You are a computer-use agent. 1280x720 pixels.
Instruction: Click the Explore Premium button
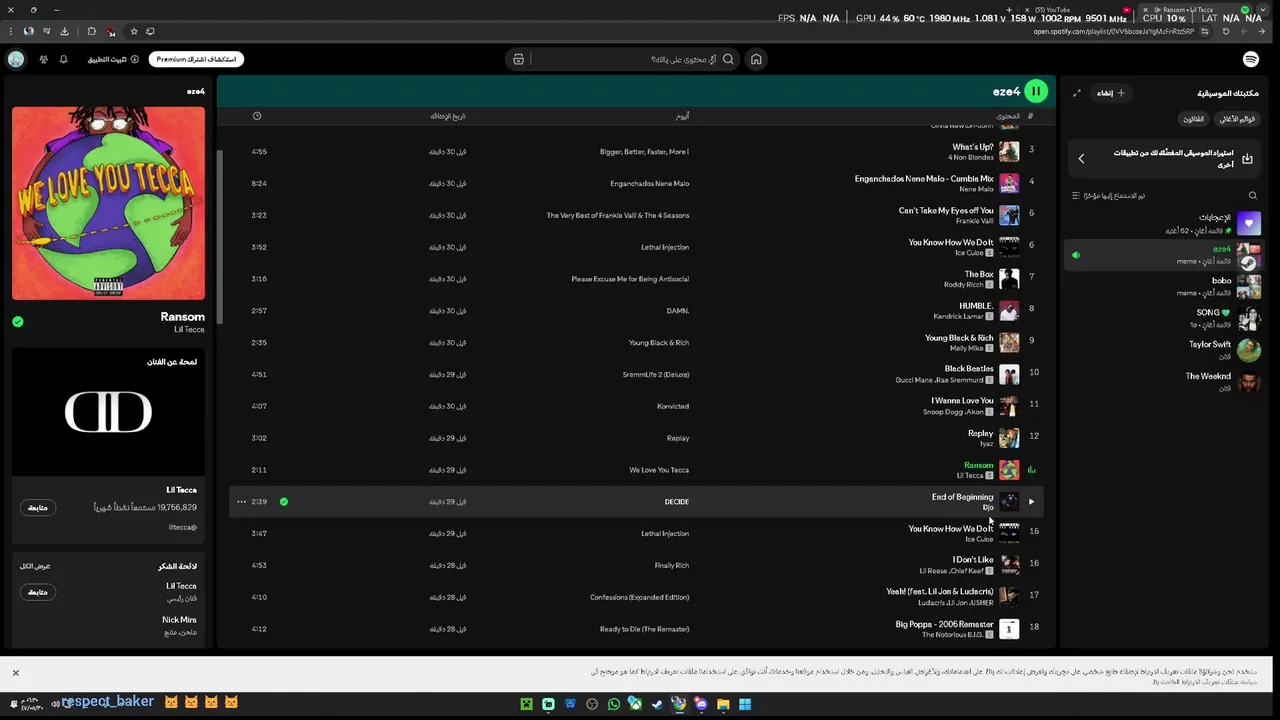click(197, 59)
